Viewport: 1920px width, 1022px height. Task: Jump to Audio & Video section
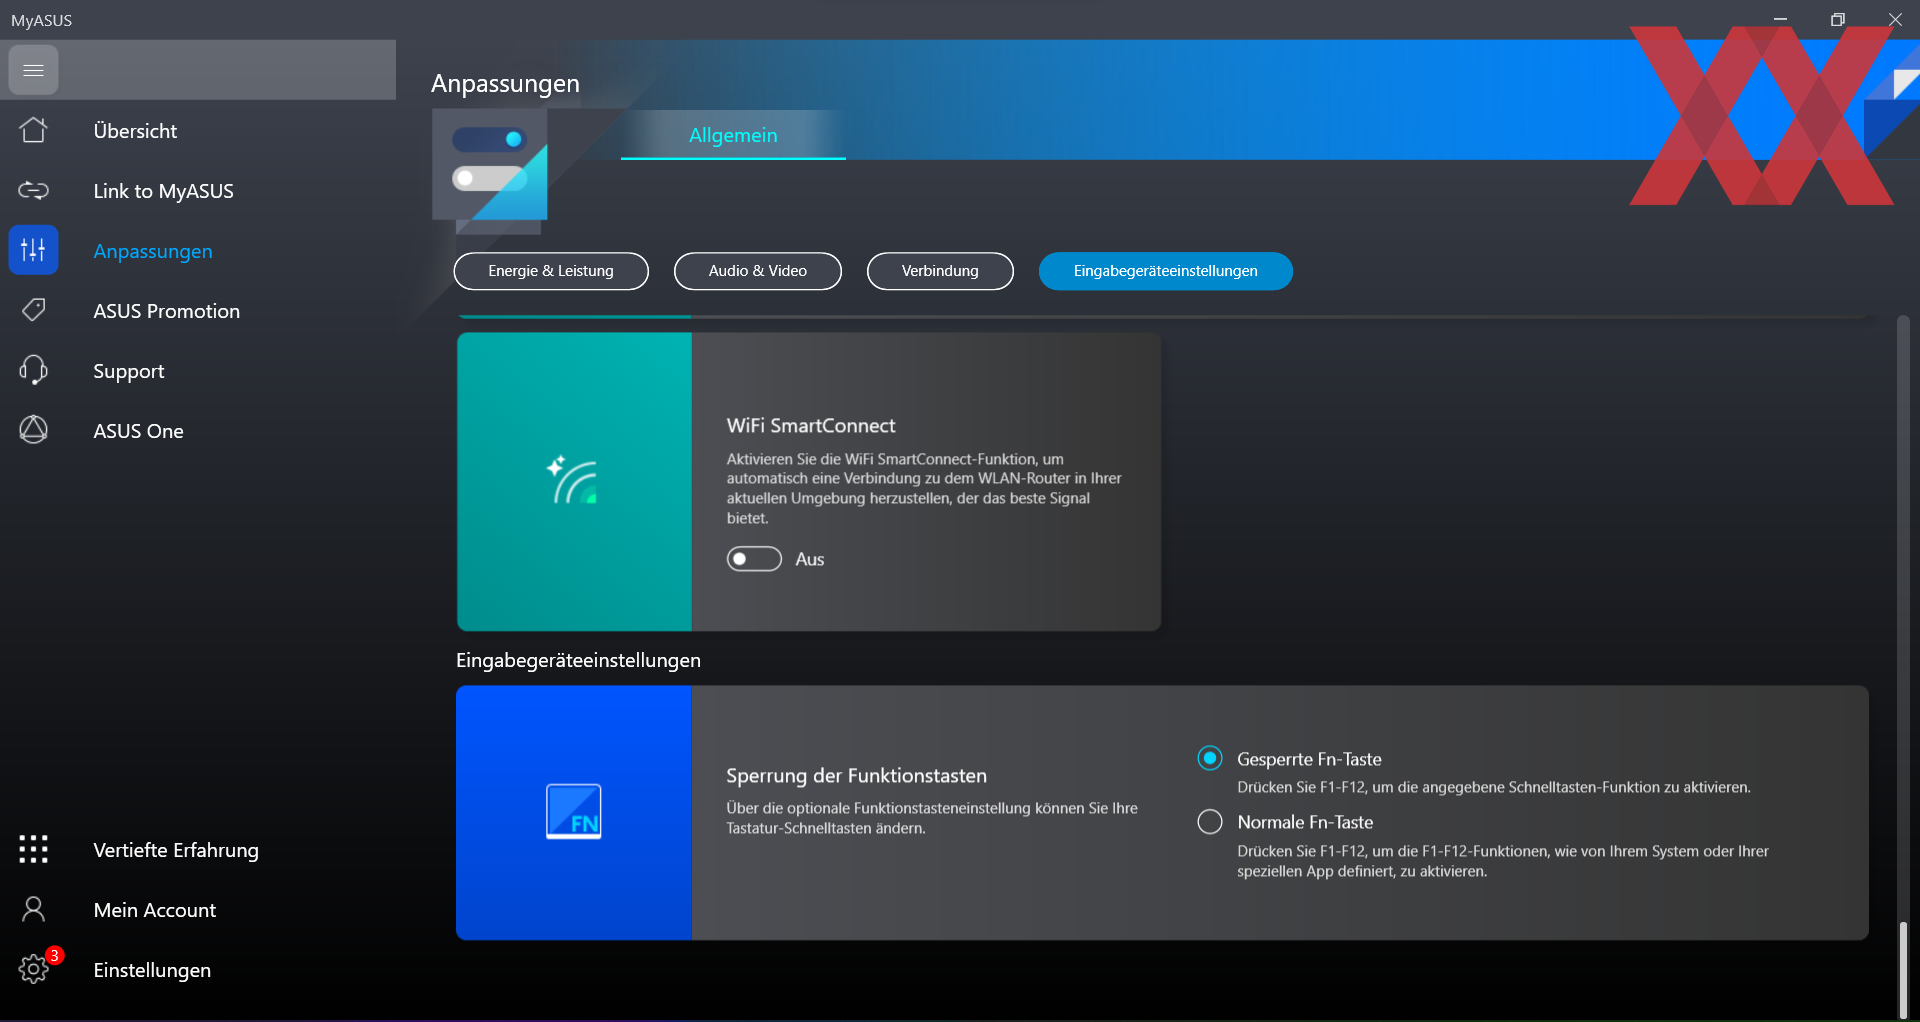(x=758, y=271)
